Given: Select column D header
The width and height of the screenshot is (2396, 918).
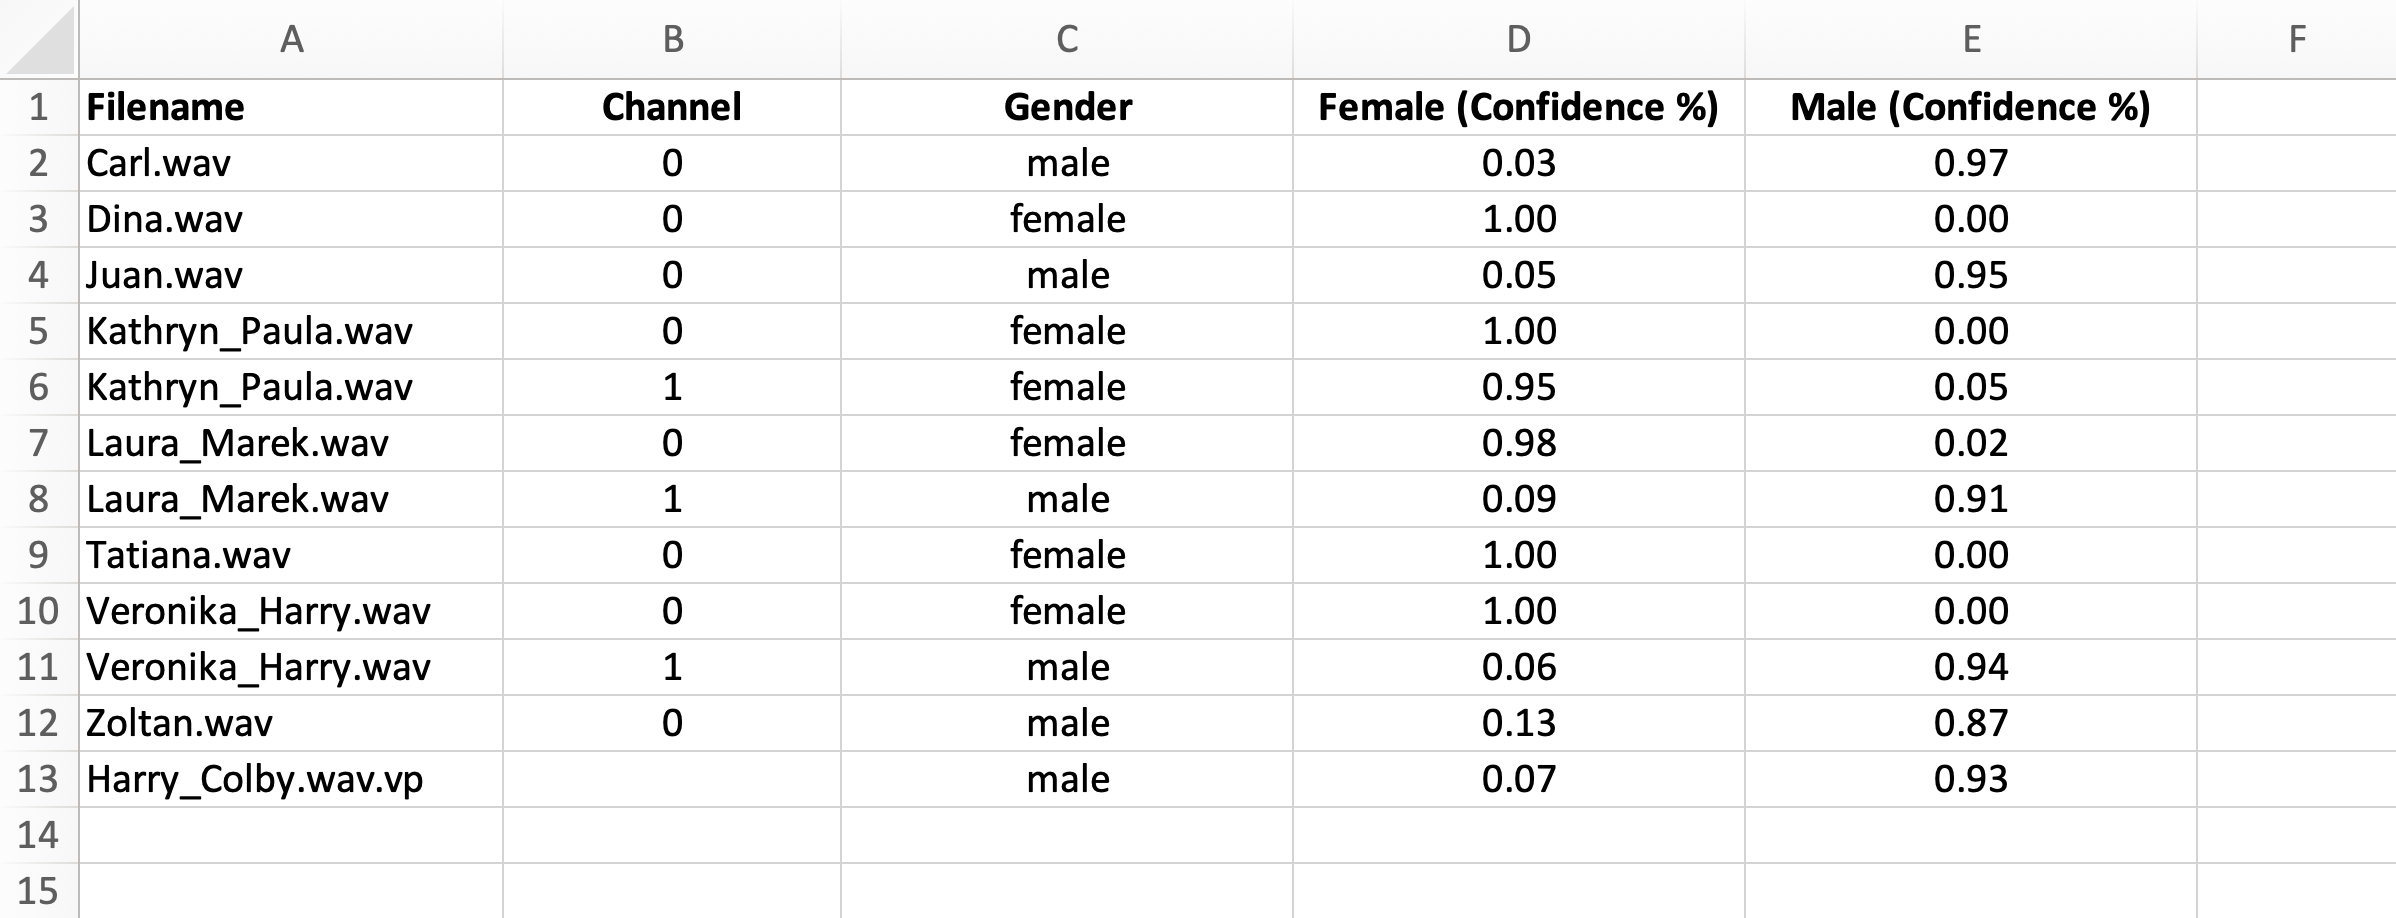Looking at the screenshot, I should (x=1519, y=39).
